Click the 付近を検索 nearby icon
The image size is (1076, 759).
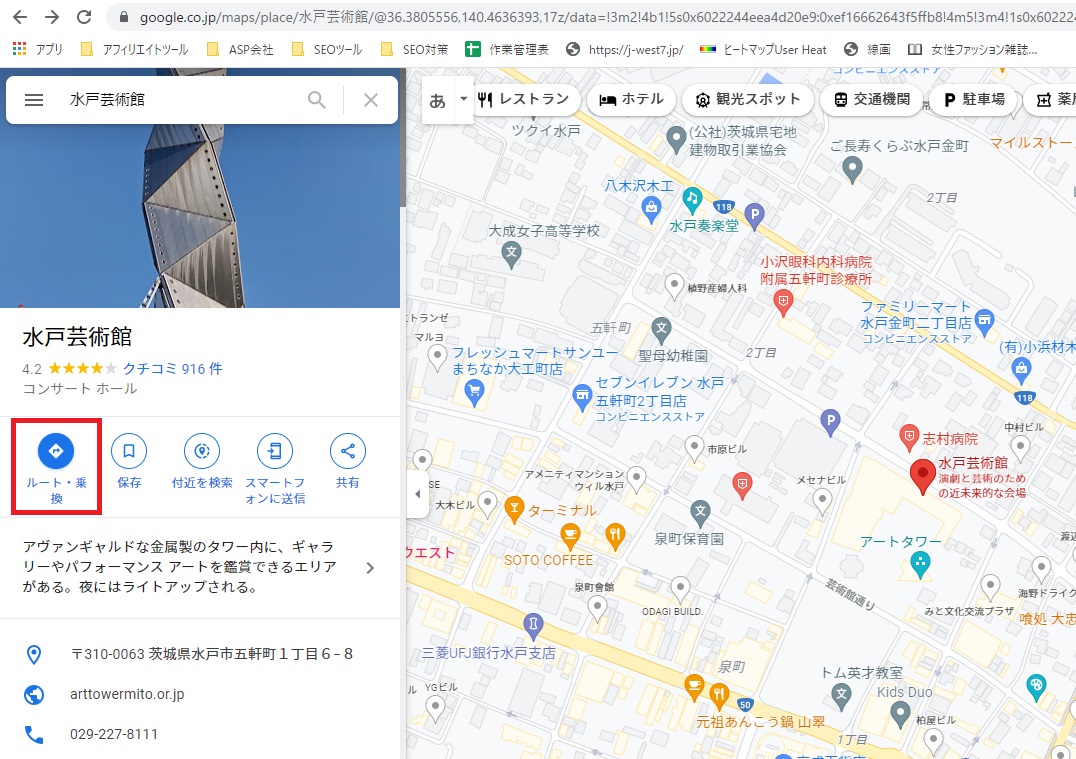[x=202, y=451]
